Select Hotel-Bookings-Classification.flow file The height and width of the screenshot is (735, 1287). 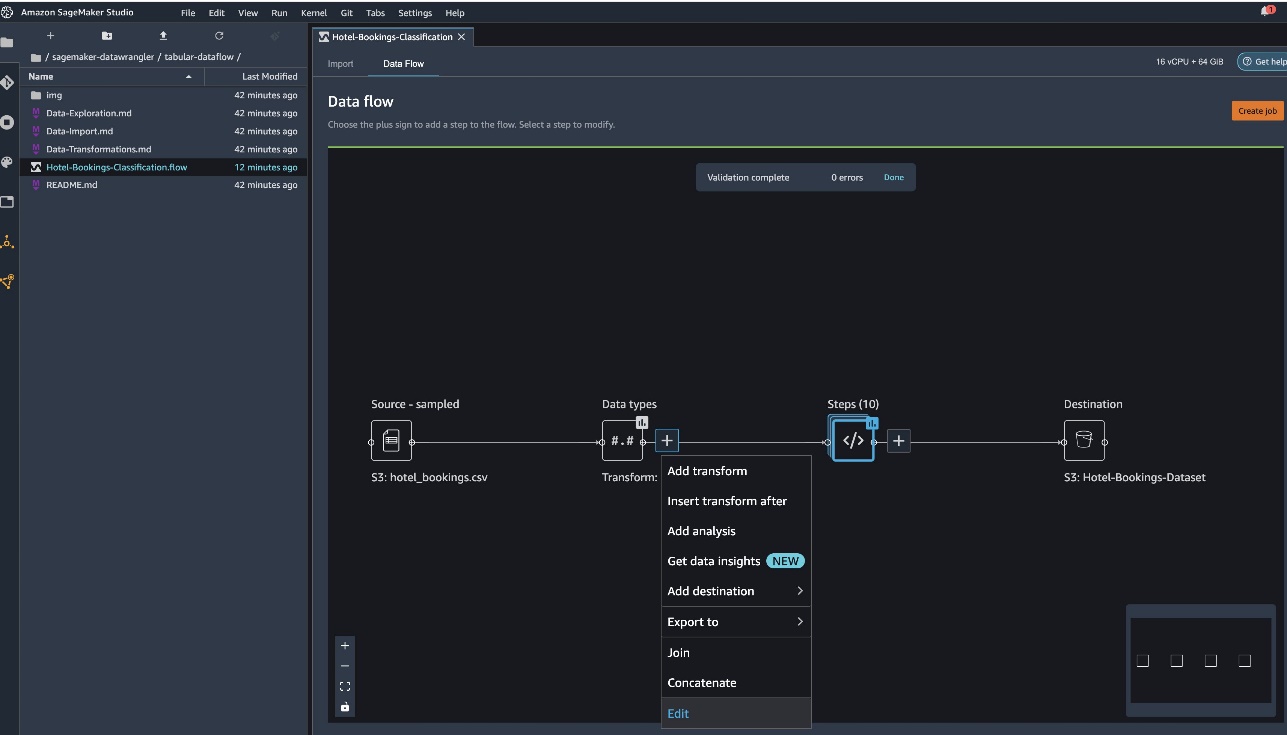(x=164, y=167)
